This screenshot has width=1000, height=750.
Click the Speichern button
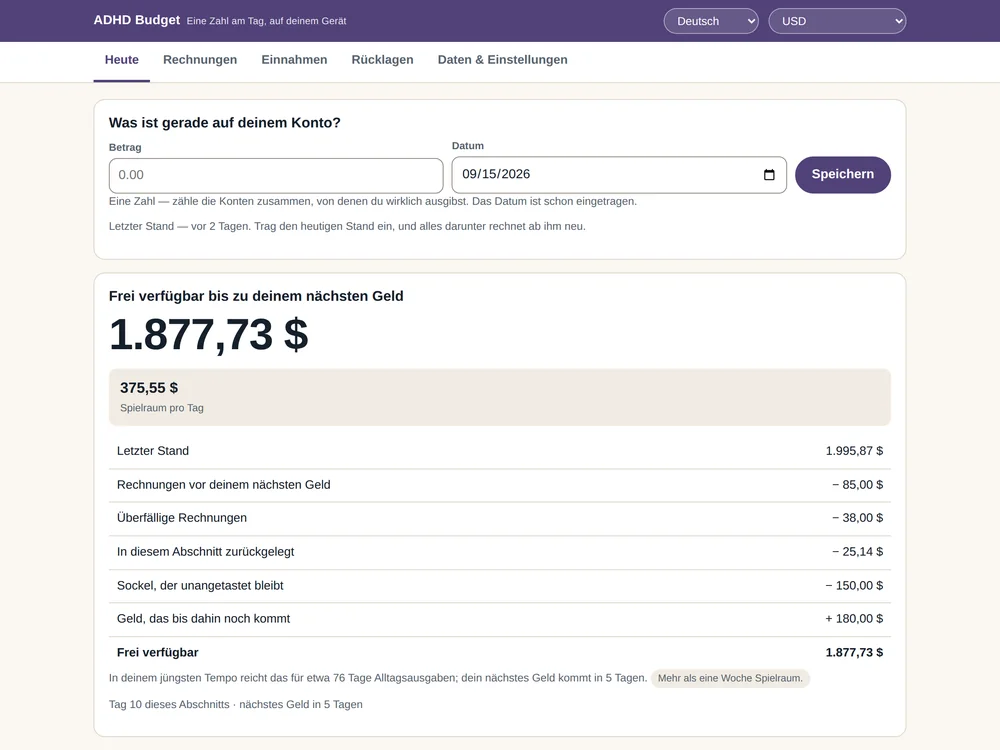pyautogui.click(x=842, y=175)
